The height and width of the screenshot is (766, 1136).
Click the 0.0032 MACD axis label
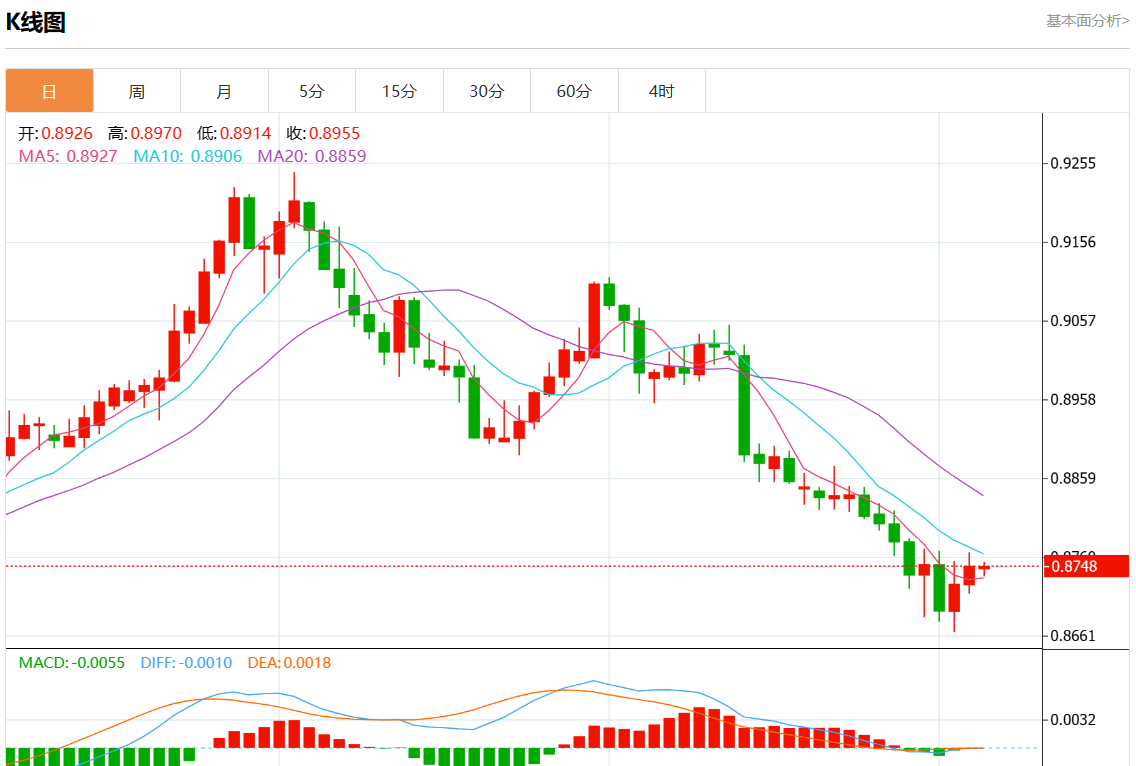1073,720
